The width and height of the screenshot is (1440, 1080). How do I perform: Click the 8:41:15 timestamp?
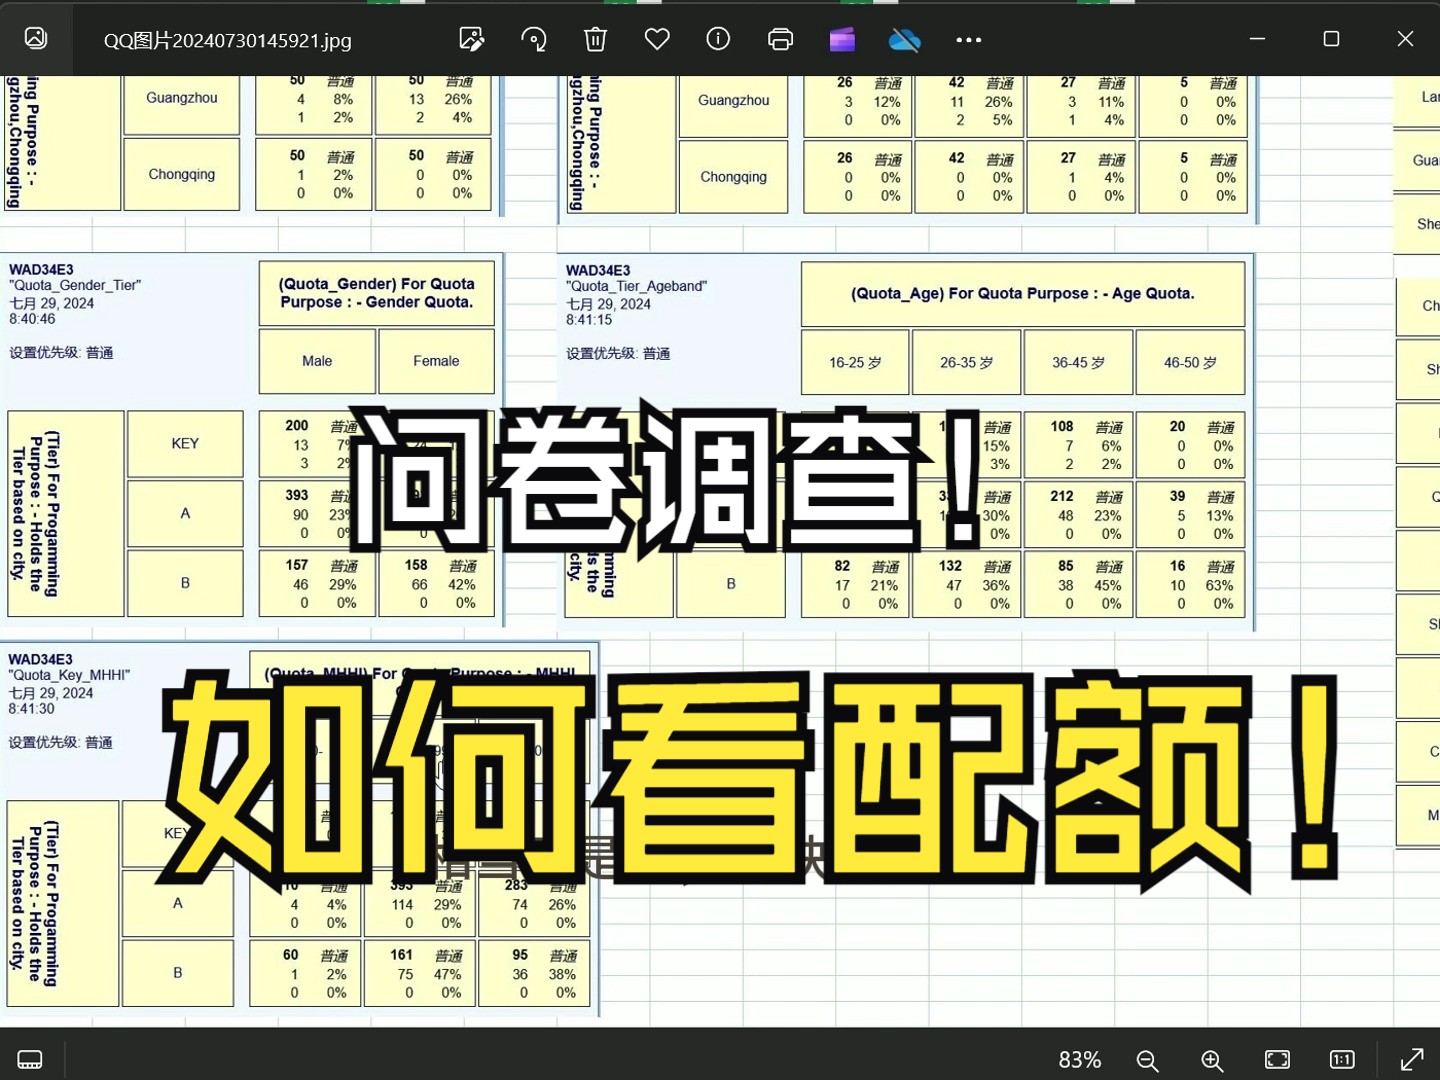(x=590, y=320)
